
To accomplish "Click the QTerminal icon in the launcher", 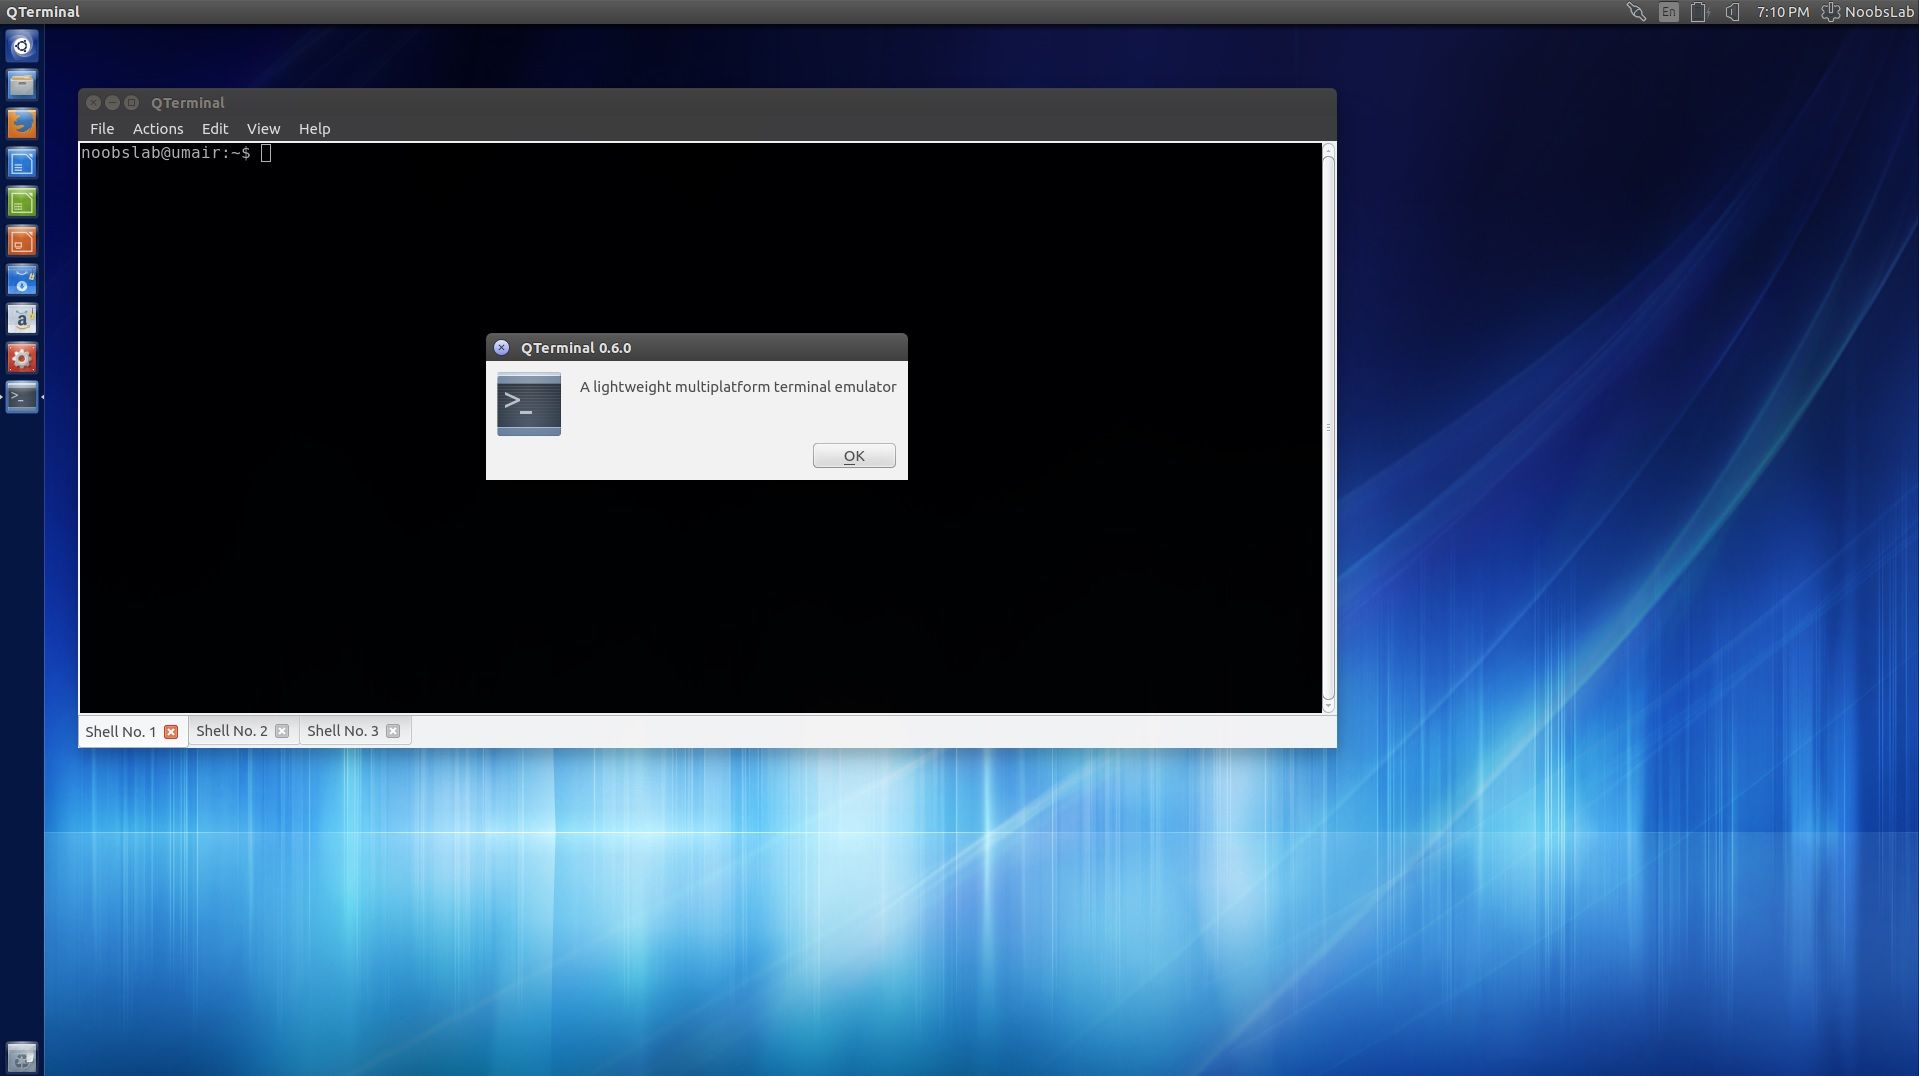I will point(22,397).
